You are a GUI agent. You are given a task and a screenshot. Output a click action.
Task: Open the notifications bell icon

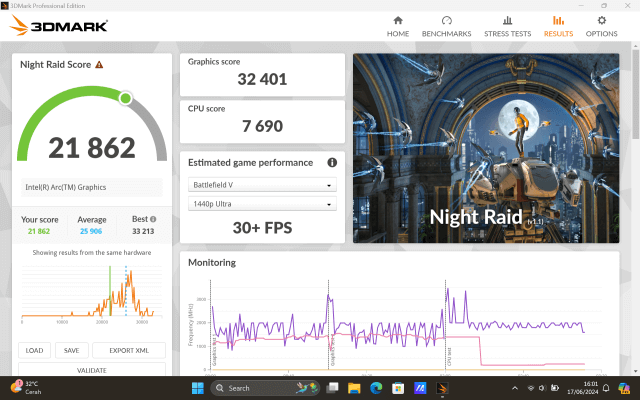(x=607, y=388)
